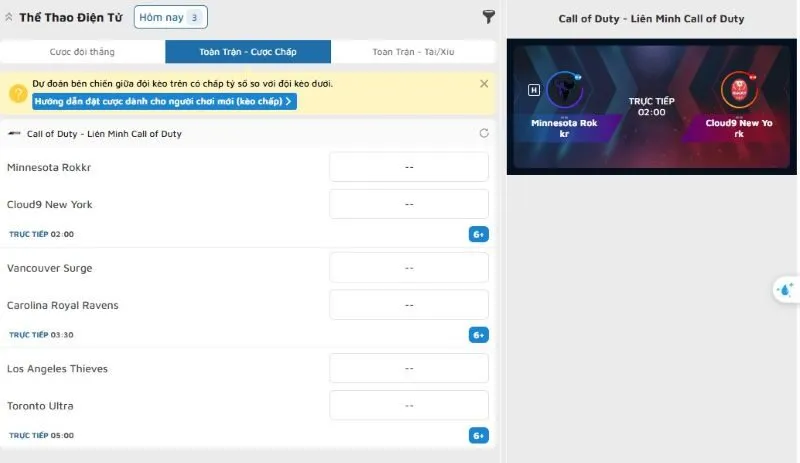The image size is (800, 463).
Task: Select the Carolina Royal Ravens odds box
Action: click(x=408, y=305)
